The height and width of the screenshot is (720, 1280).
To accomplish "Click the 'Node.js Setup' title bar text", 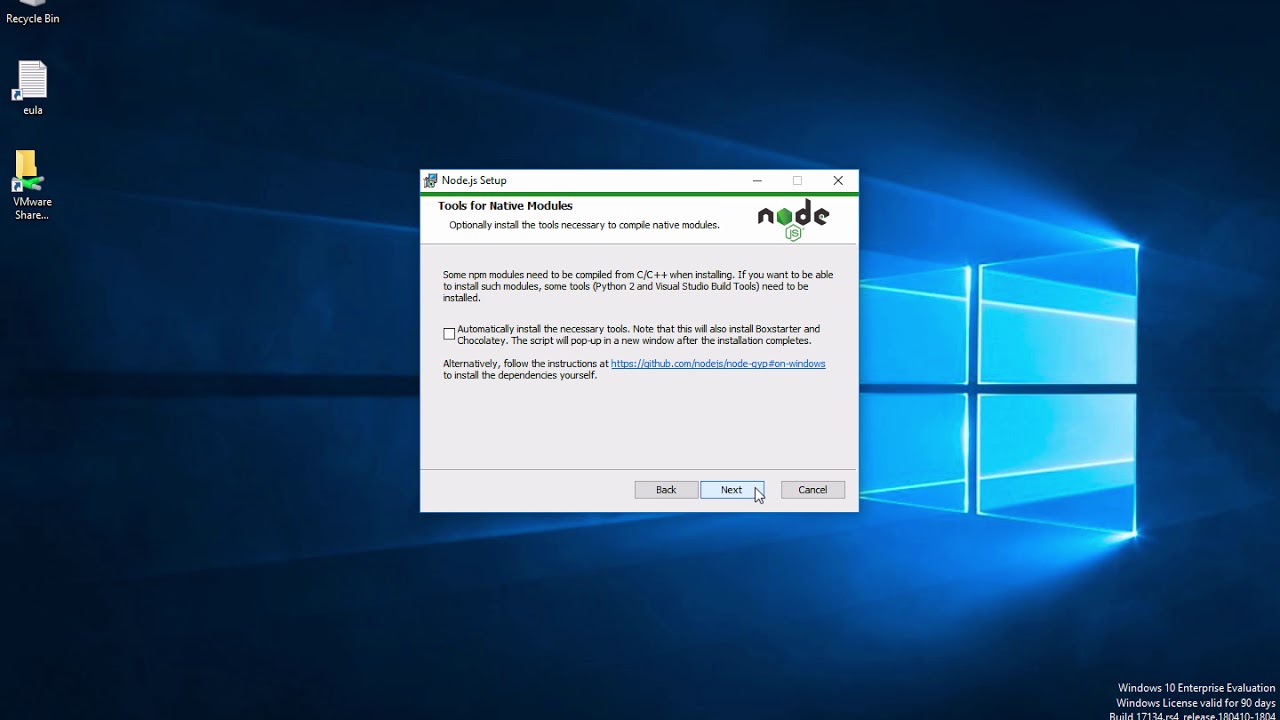I will 474,181.
